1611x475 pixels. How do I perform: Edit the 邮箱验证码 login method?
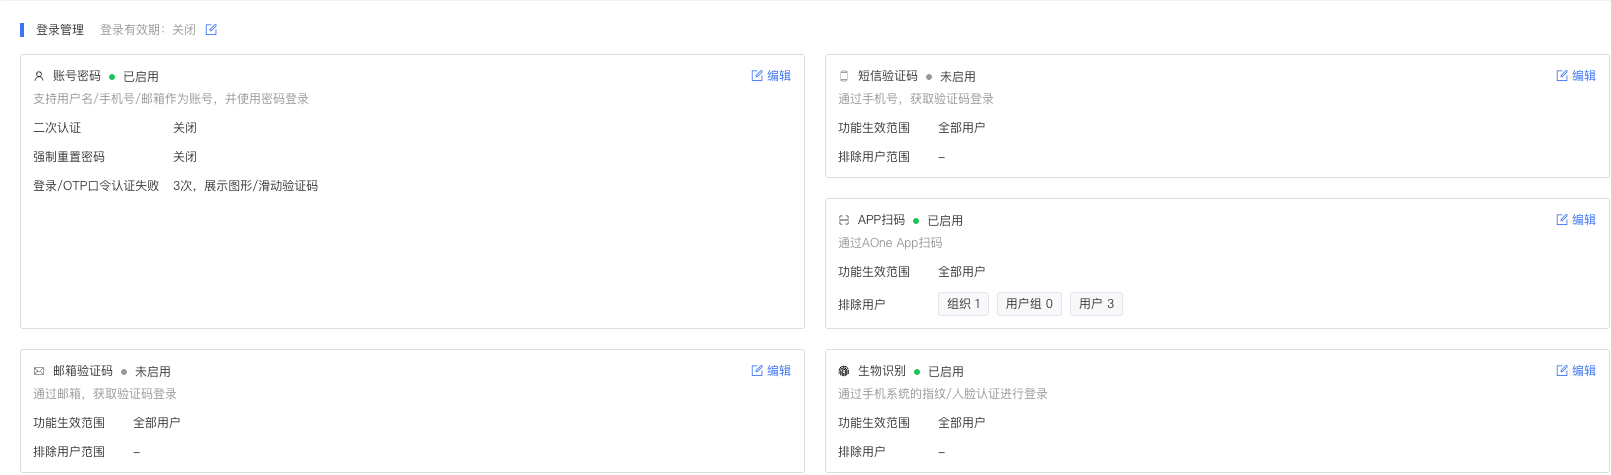point(771,371)
